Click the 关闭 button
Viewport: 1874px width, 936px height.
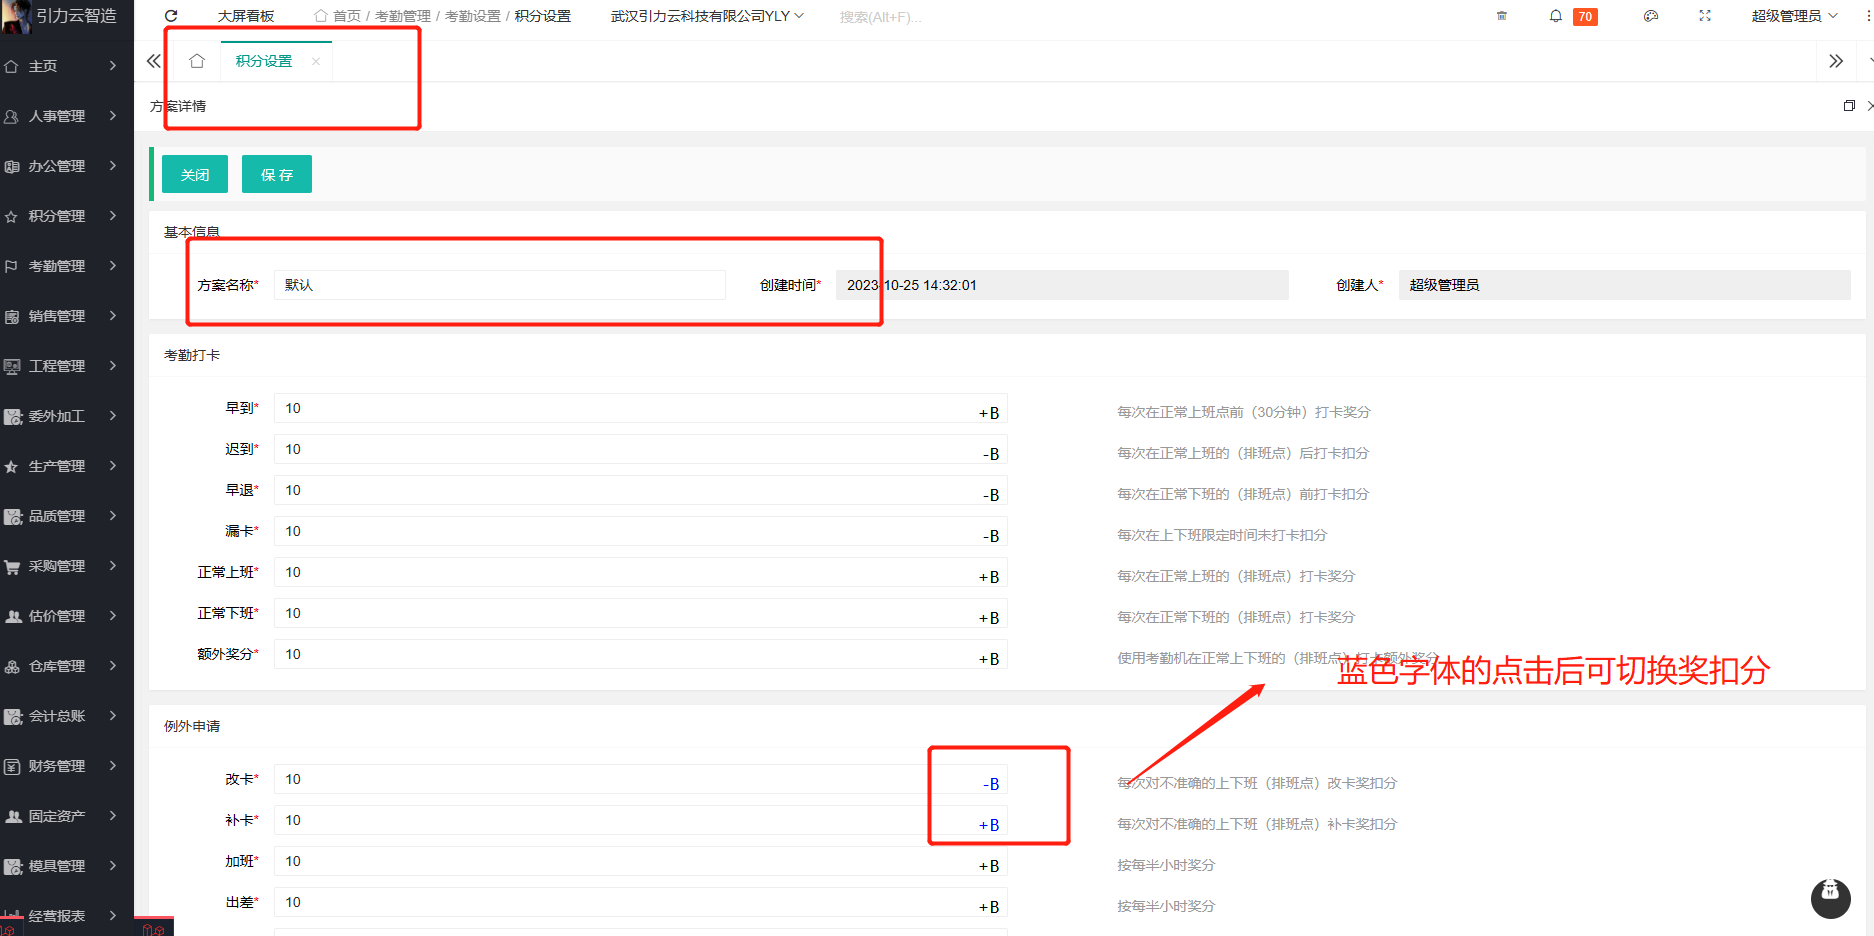(x=195, y=174)
